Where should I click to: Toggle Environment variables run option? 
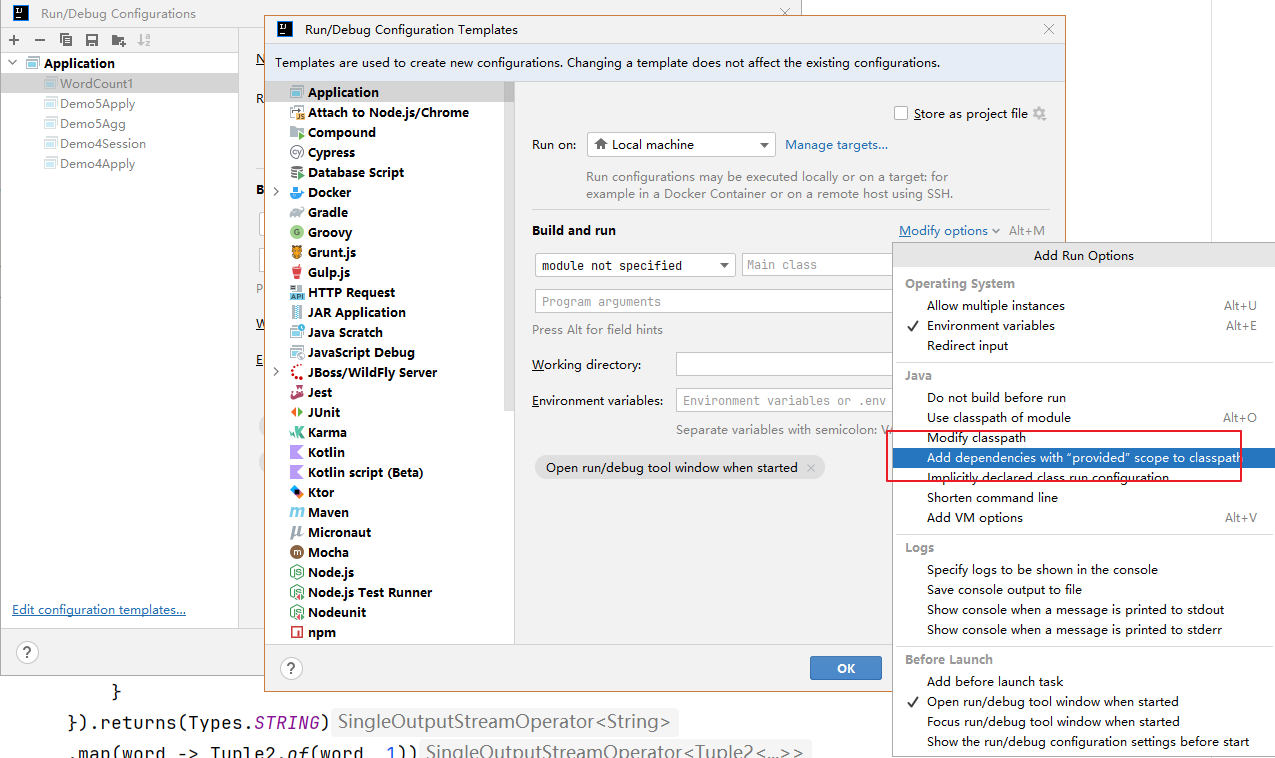tap(1083, 326)
